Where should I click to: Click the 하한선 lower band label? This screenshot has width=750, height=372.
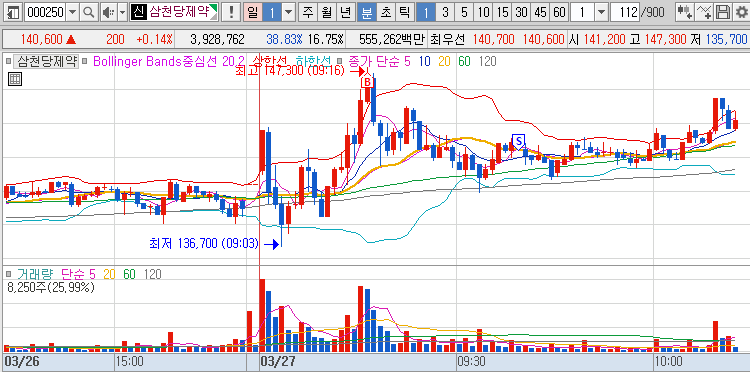click(x=314, y=61)
